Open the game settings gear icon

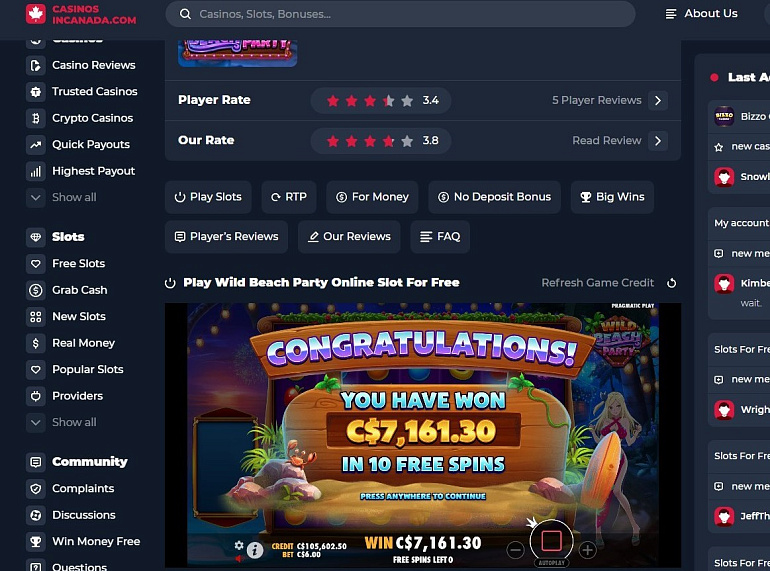coord(239,545)
